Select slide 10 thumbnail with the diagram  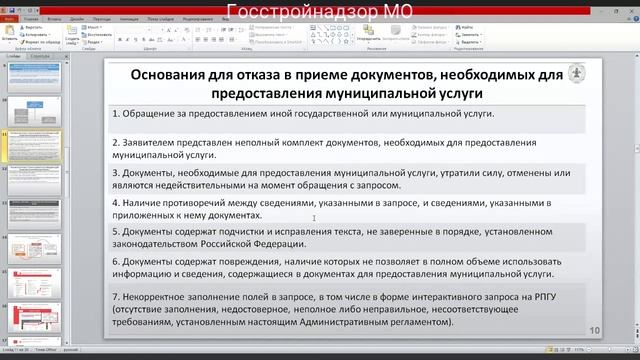pos(34,111)
